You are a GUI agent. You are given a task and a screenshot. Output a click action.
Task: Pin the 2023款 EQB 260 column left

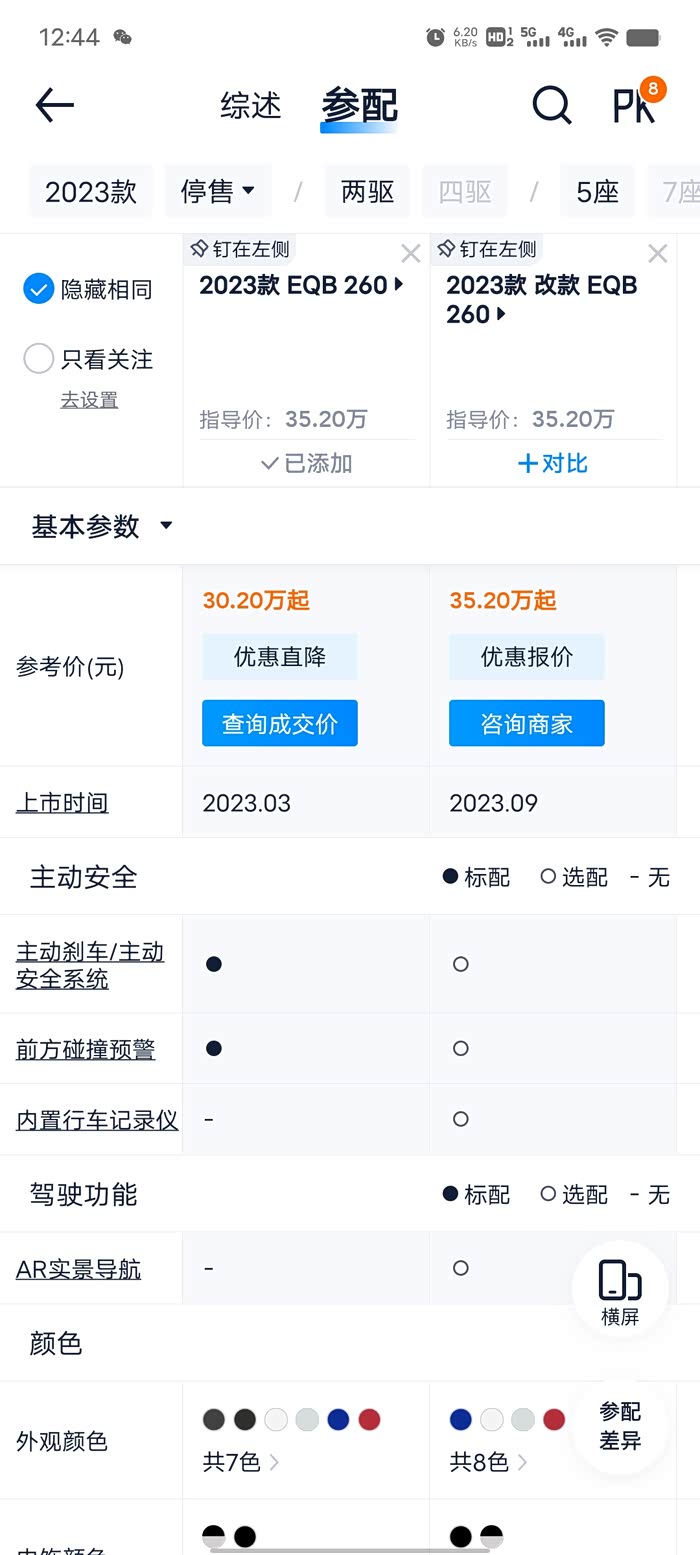click(x=240, y=249)
